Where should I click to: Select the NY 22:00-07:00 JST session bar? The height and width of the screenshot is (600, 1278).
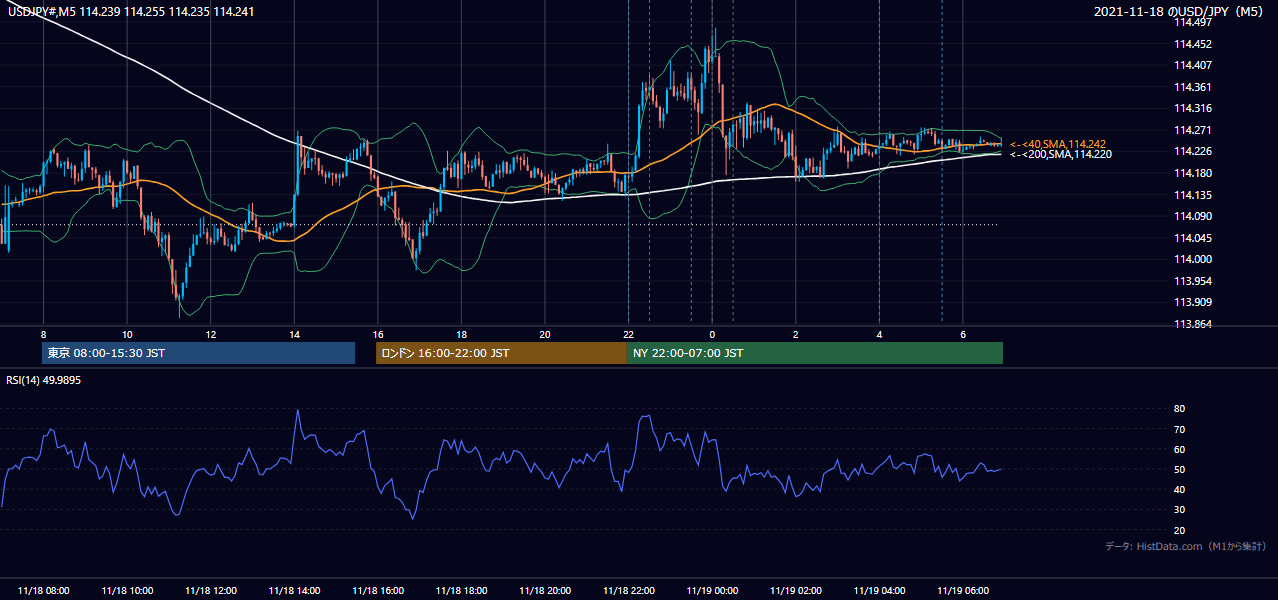point(815,353)
